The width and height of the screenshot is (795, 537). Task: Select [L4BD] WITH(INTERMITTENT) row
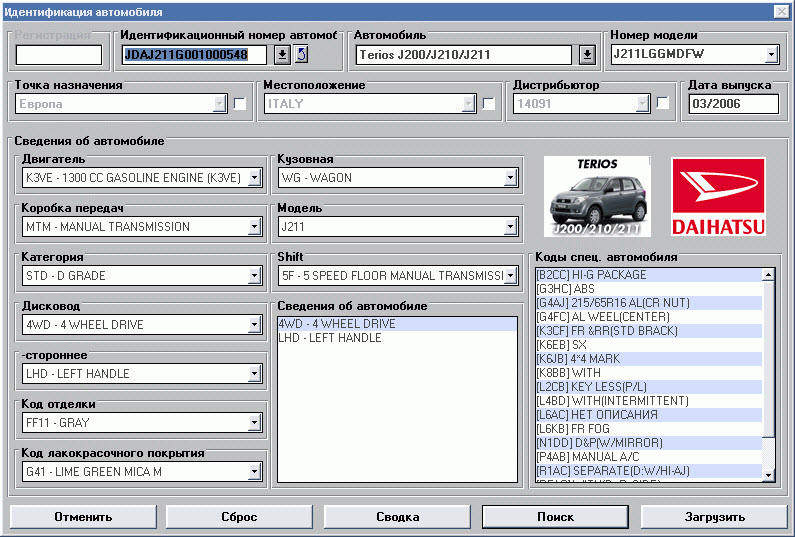point(648,401)
